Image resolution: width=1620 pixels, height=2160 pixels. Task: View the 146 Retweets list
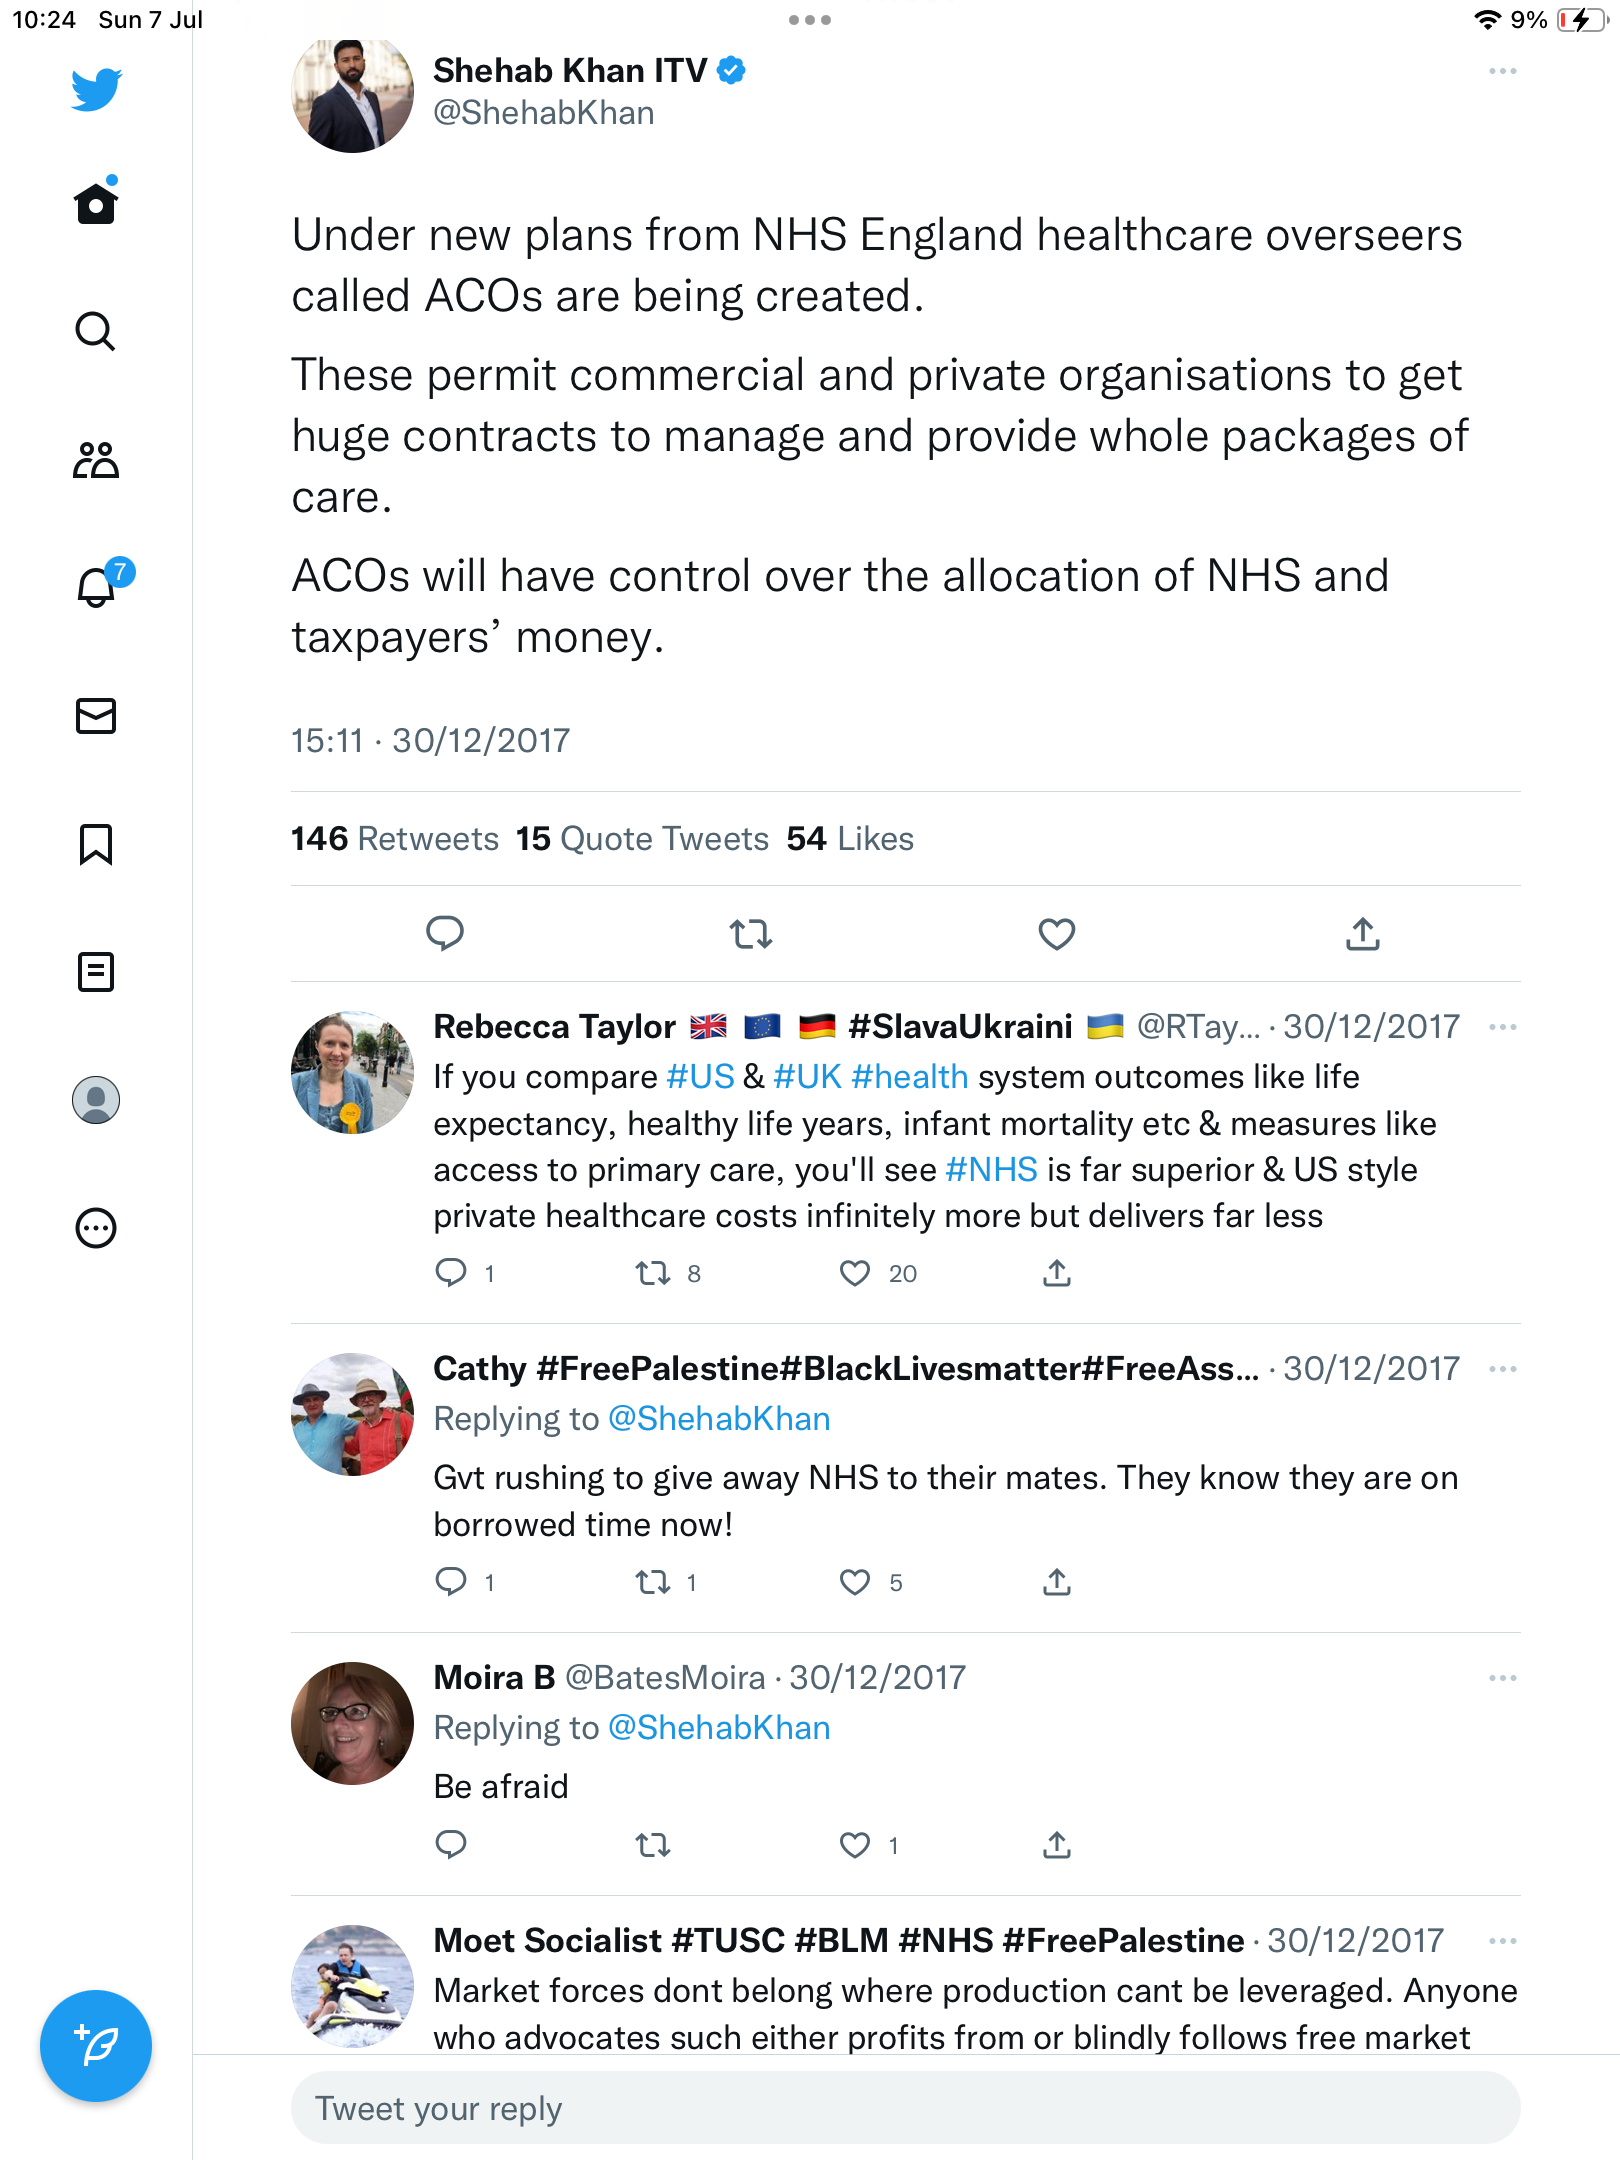click(394, 839)
